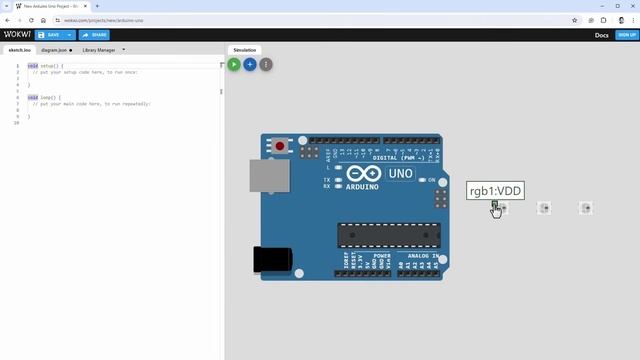
Task: Click the Arduino black power jack
Action: point(273,259)
